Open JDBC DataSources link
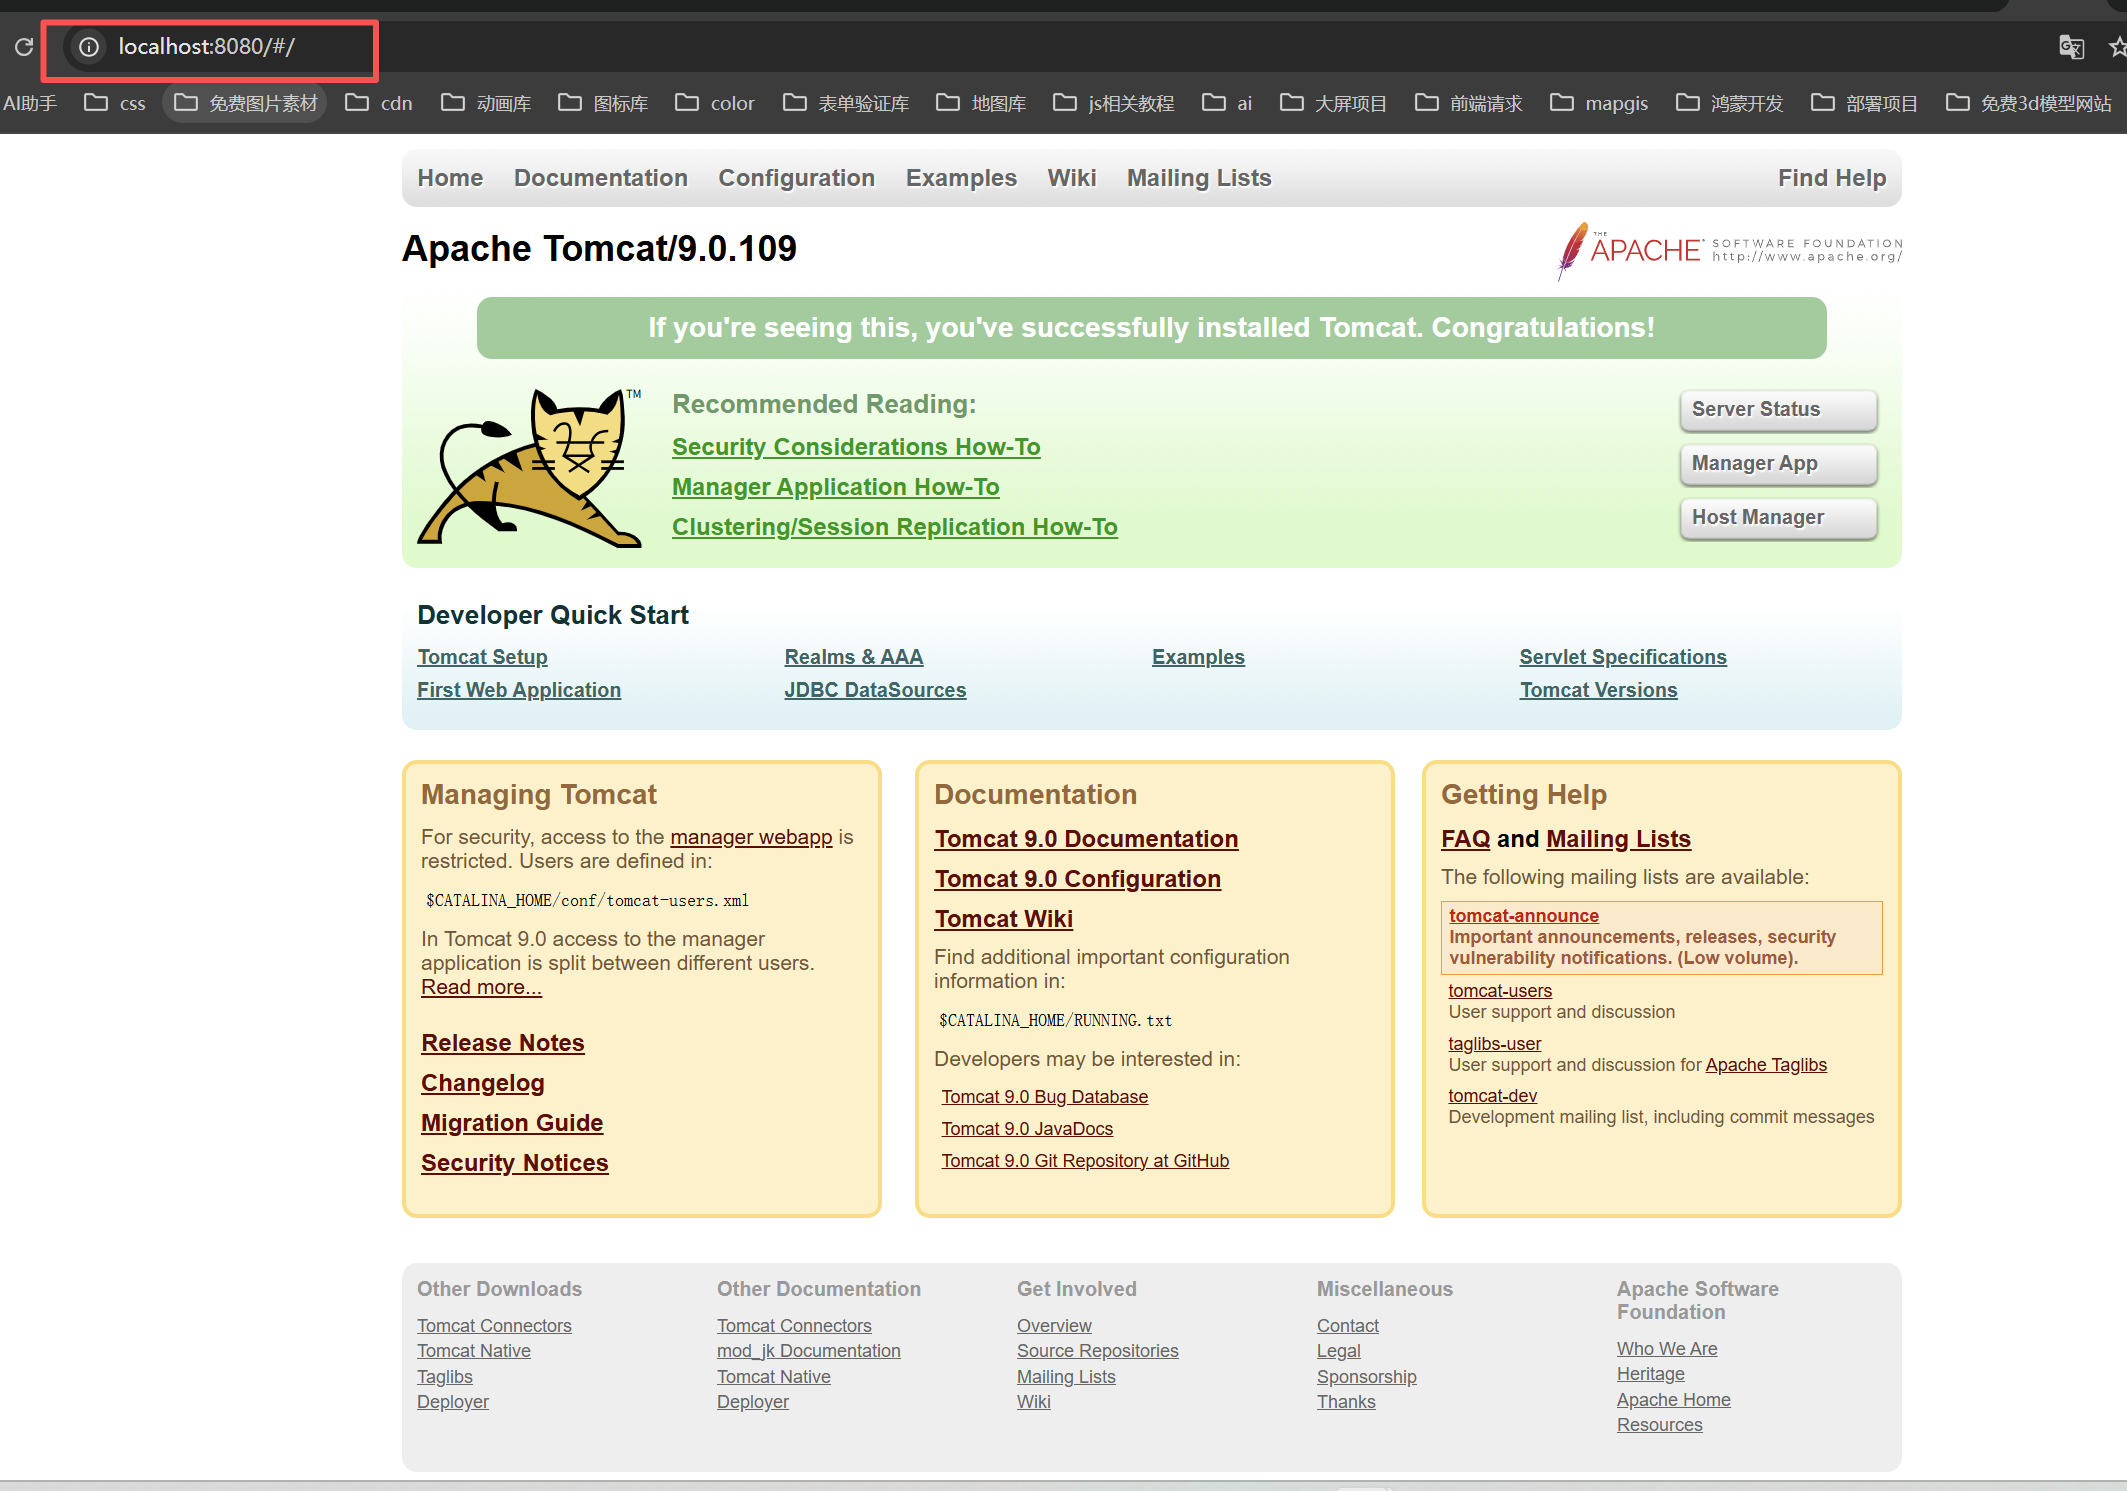The image size is (2127, 1491). (x=875, y=690)
